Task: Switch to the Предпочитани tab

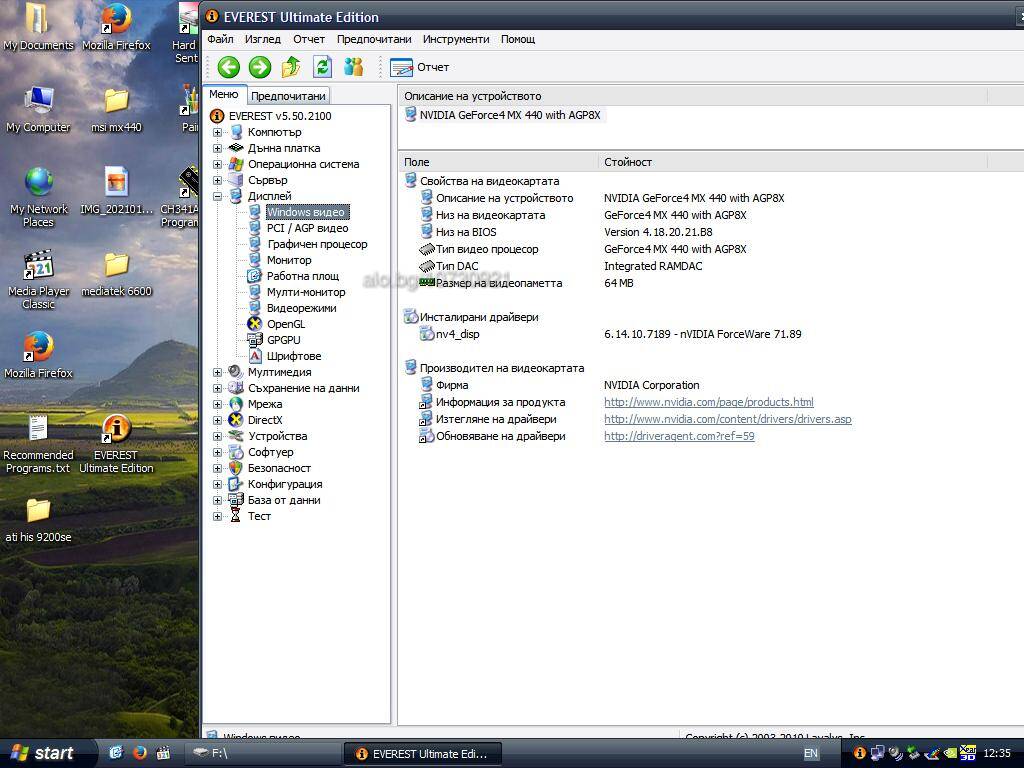Action: point(288,96)
